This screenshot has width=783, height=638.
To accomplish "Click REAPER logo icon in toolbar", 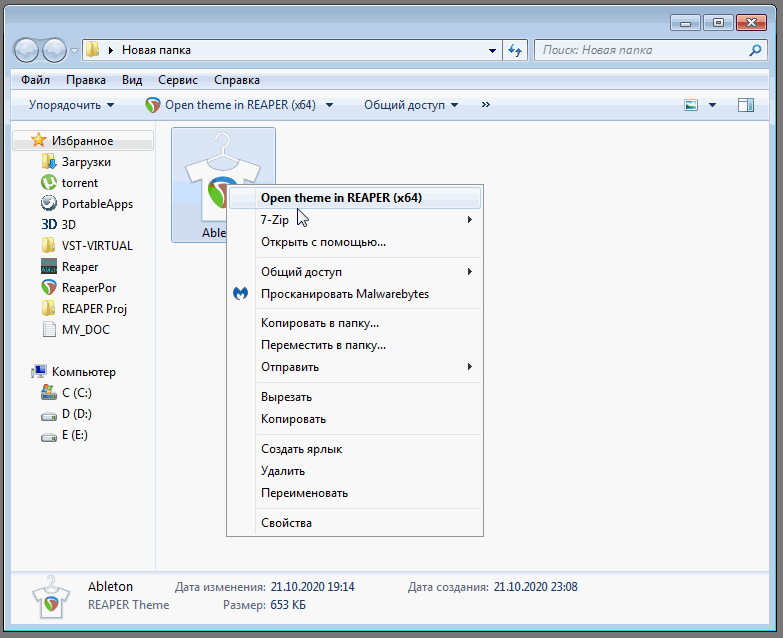I will click(153, 105).
